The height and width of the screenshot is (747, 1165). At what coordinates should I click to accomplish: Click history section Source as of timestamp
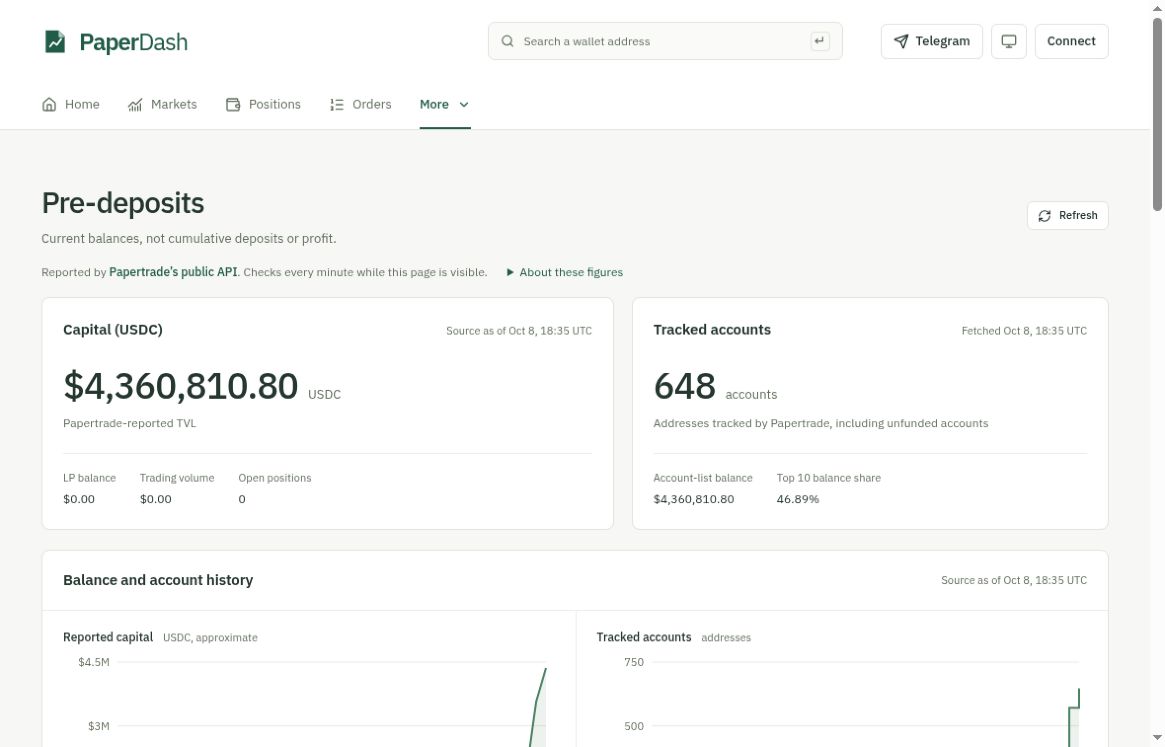[x=1013, y=581]
